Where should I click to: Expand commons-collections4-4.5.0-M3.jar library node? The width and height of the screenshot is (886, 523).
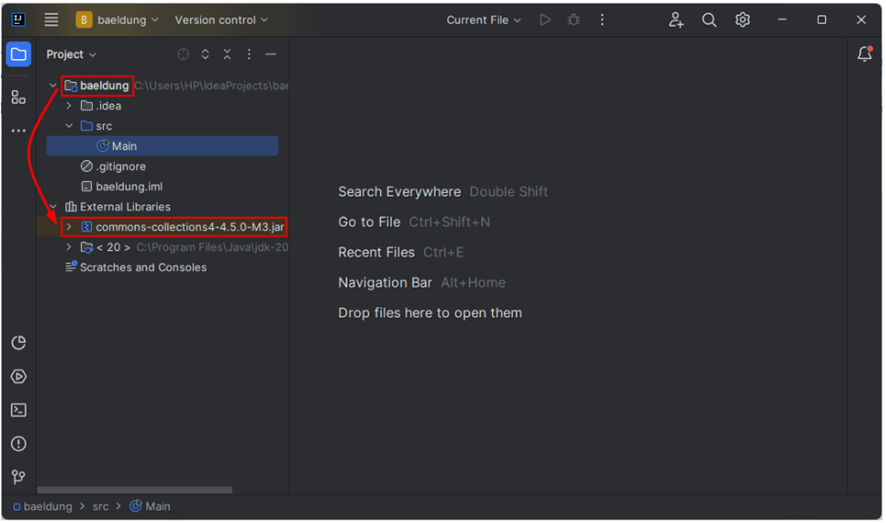(69, 227)
